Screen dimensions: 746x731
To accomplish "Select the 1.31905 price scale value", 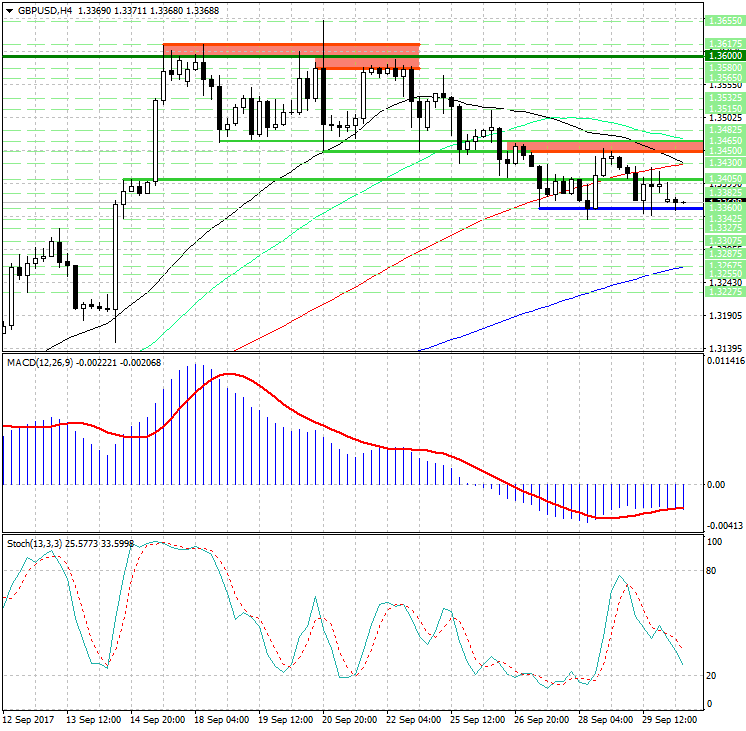I will [x=725, y=316].
